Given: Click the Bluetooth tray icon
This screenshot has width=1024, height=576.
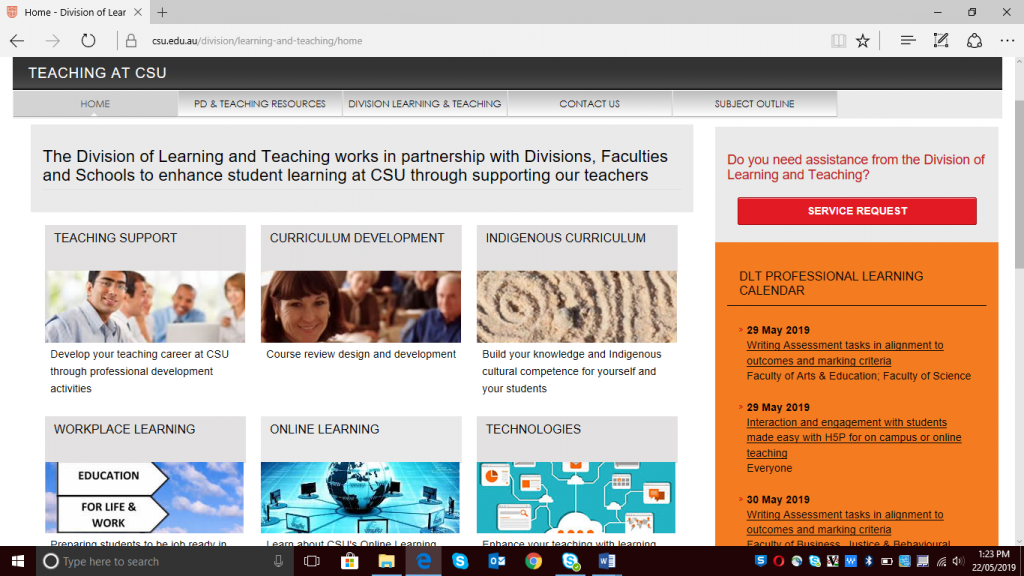Looking at the screenshot, I should coord(869,561).
